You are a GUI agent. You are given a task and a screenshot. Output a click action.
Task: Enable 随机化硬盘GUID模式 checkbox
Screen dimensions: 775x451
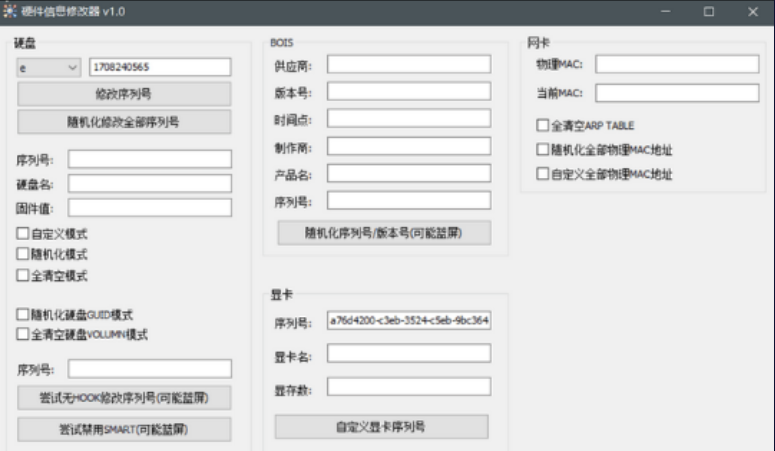[x=23, y=314]
